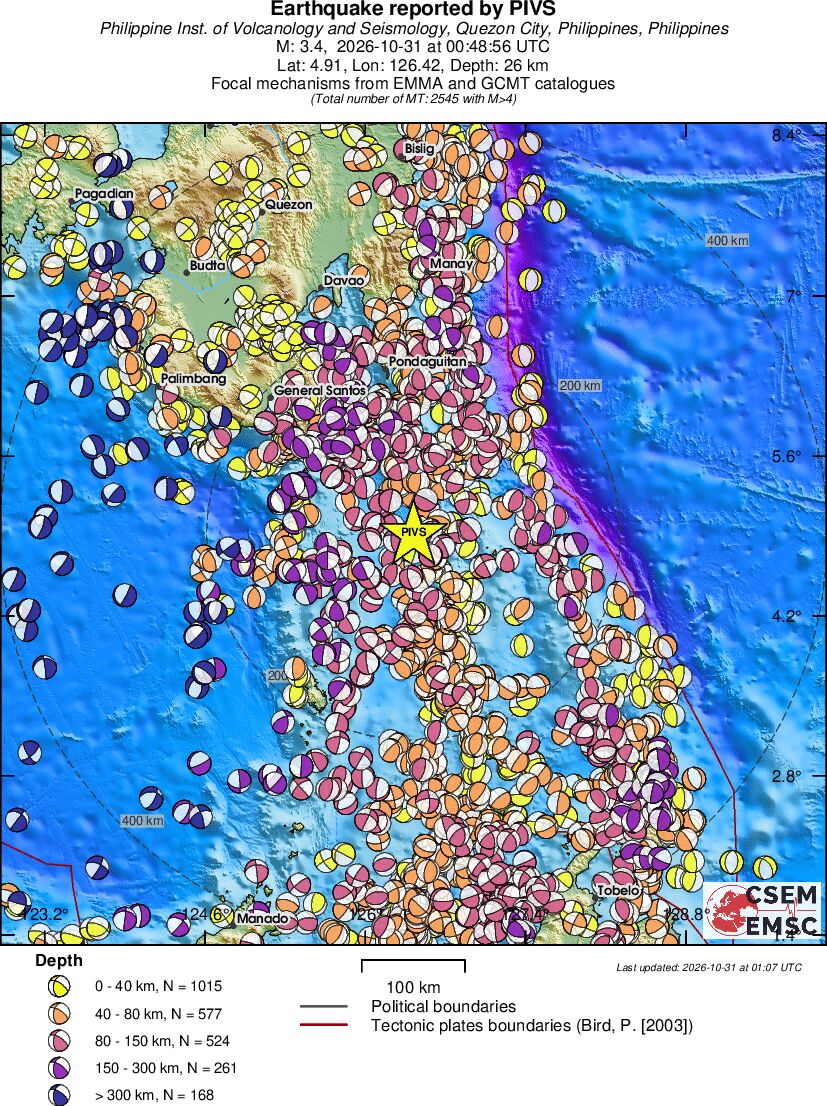
Task: Click the yellow PIVS epicenter star
Action: coord(414,532)
